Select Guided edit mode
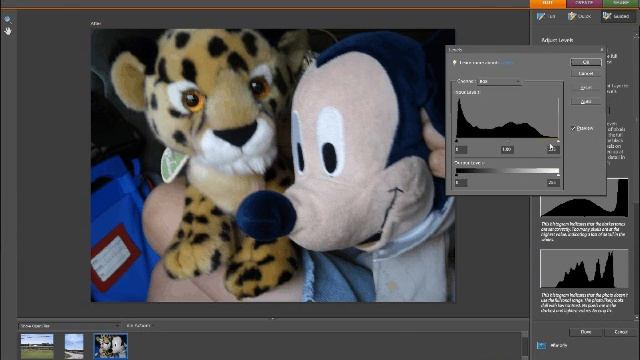The height and width of the screenshot is (360, 640). point(618,16)
